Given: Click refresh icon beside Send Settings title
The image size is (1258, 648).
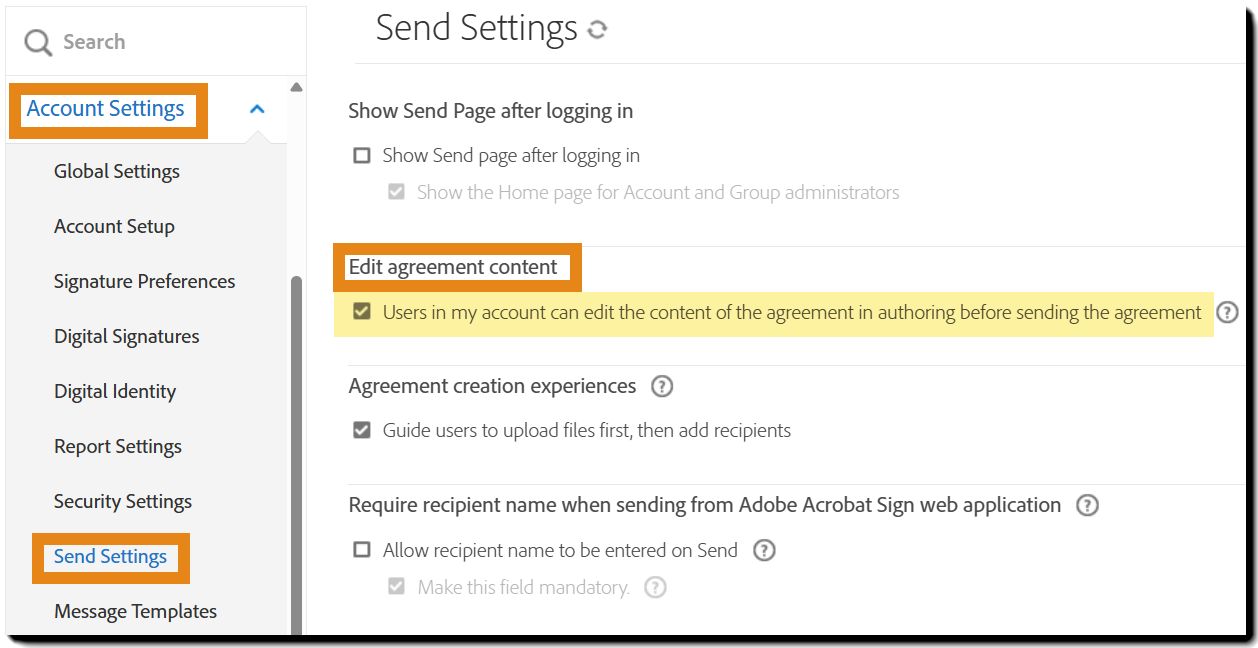Looking at the screenshot, I should click(597, 30).
